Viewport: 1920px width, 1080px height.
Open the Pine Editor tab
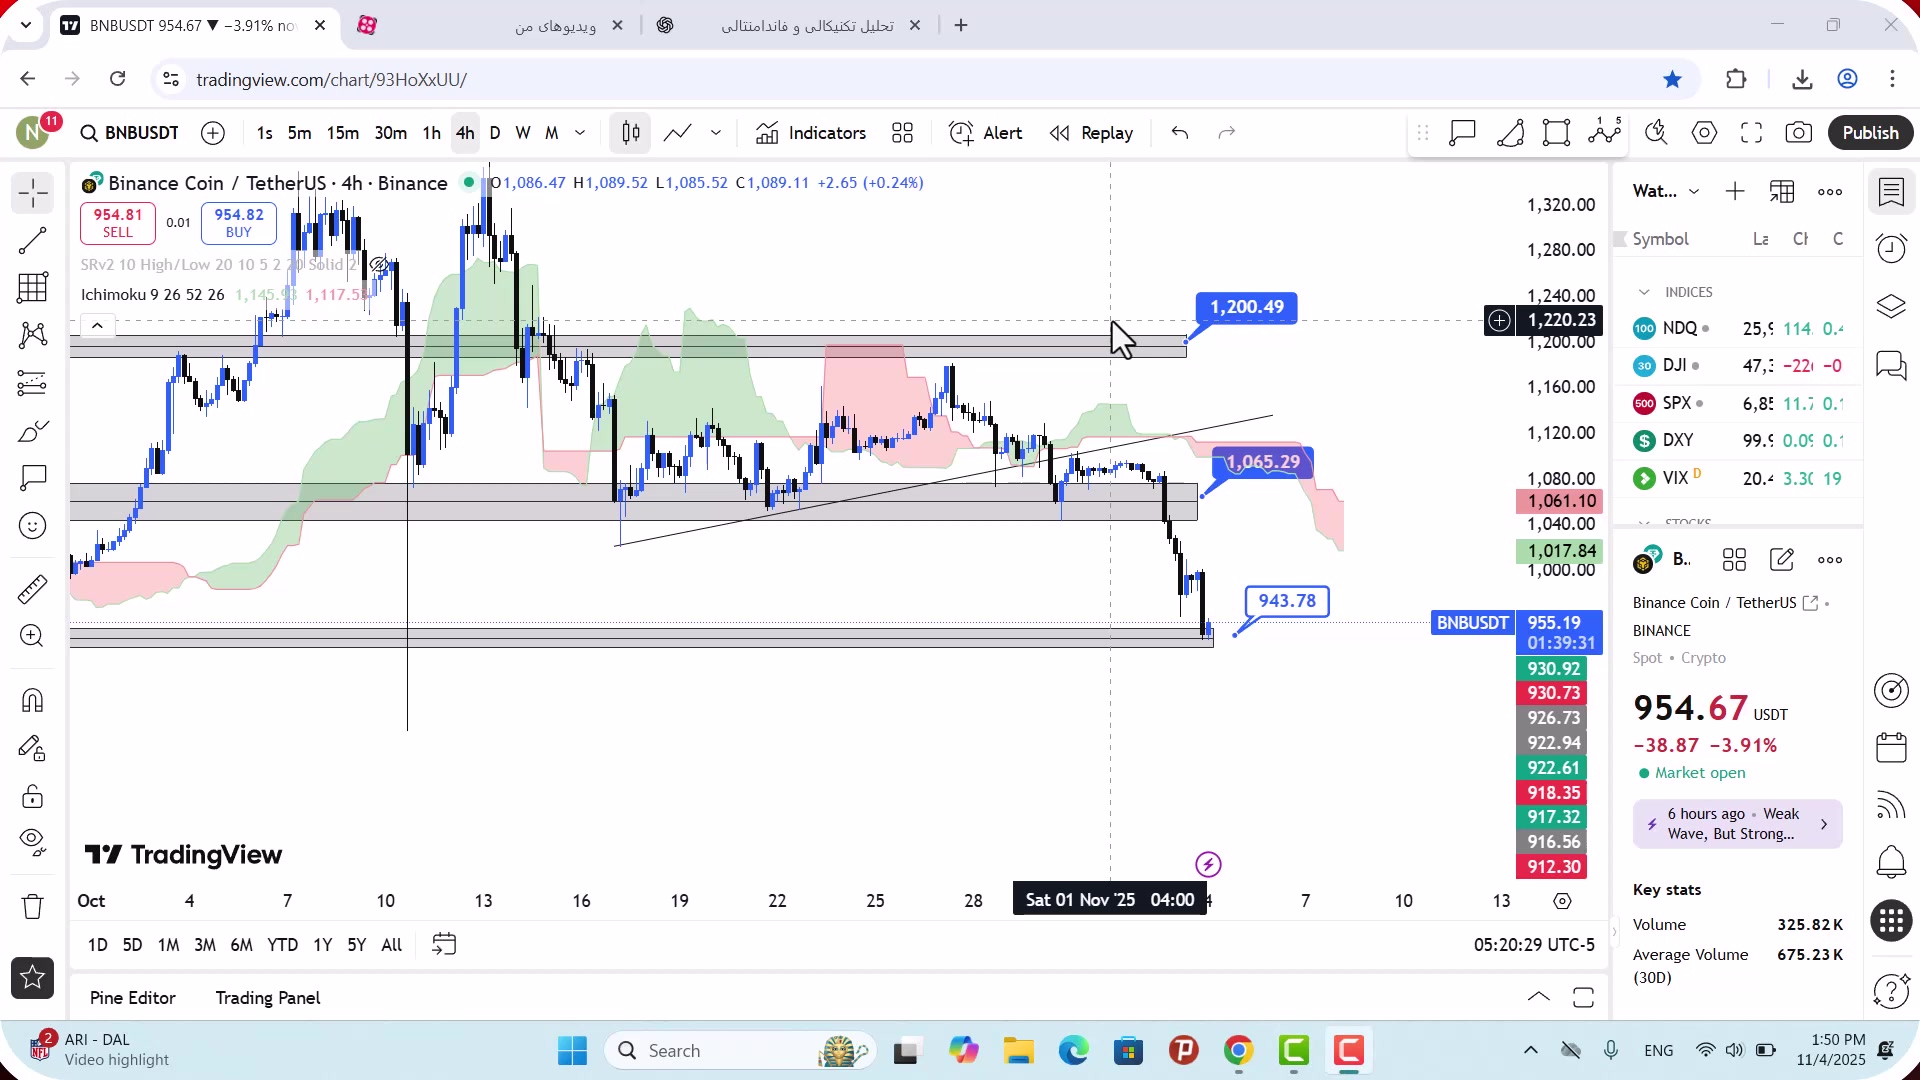[132, 998]
